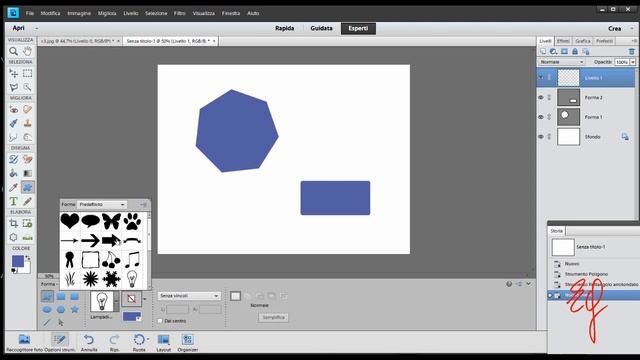Select the Rectangular Marquee tool

pyautogui.click(x=27, y=73)
